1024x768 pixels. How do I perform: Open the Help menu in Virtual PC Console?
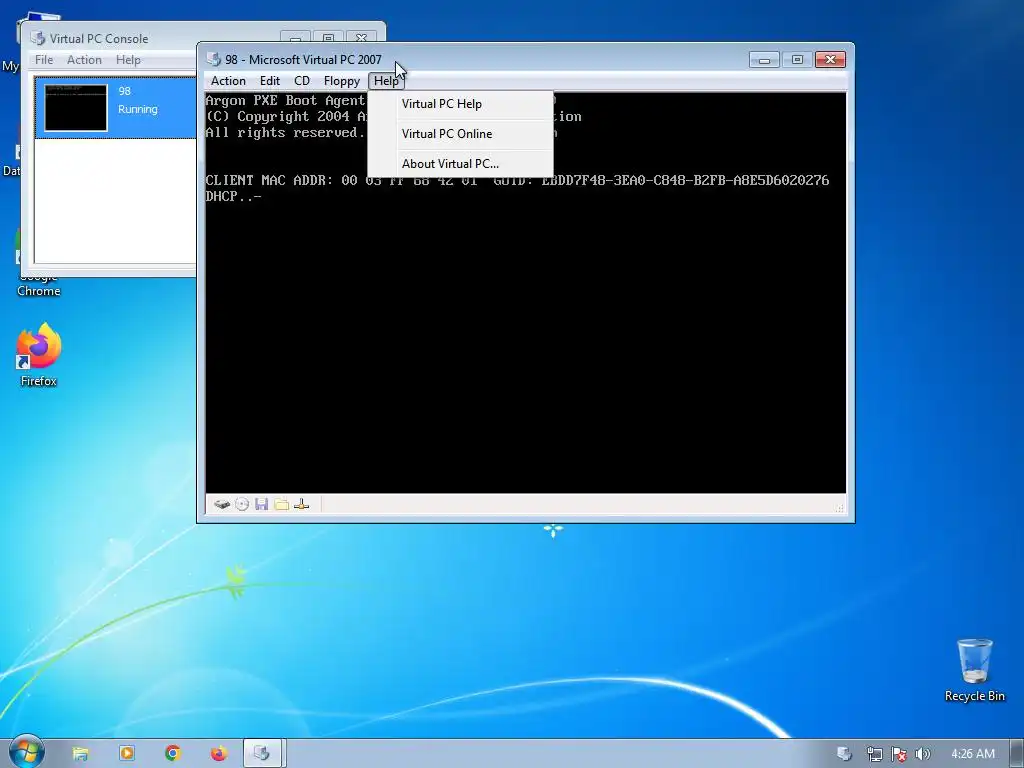coord(128,59)
